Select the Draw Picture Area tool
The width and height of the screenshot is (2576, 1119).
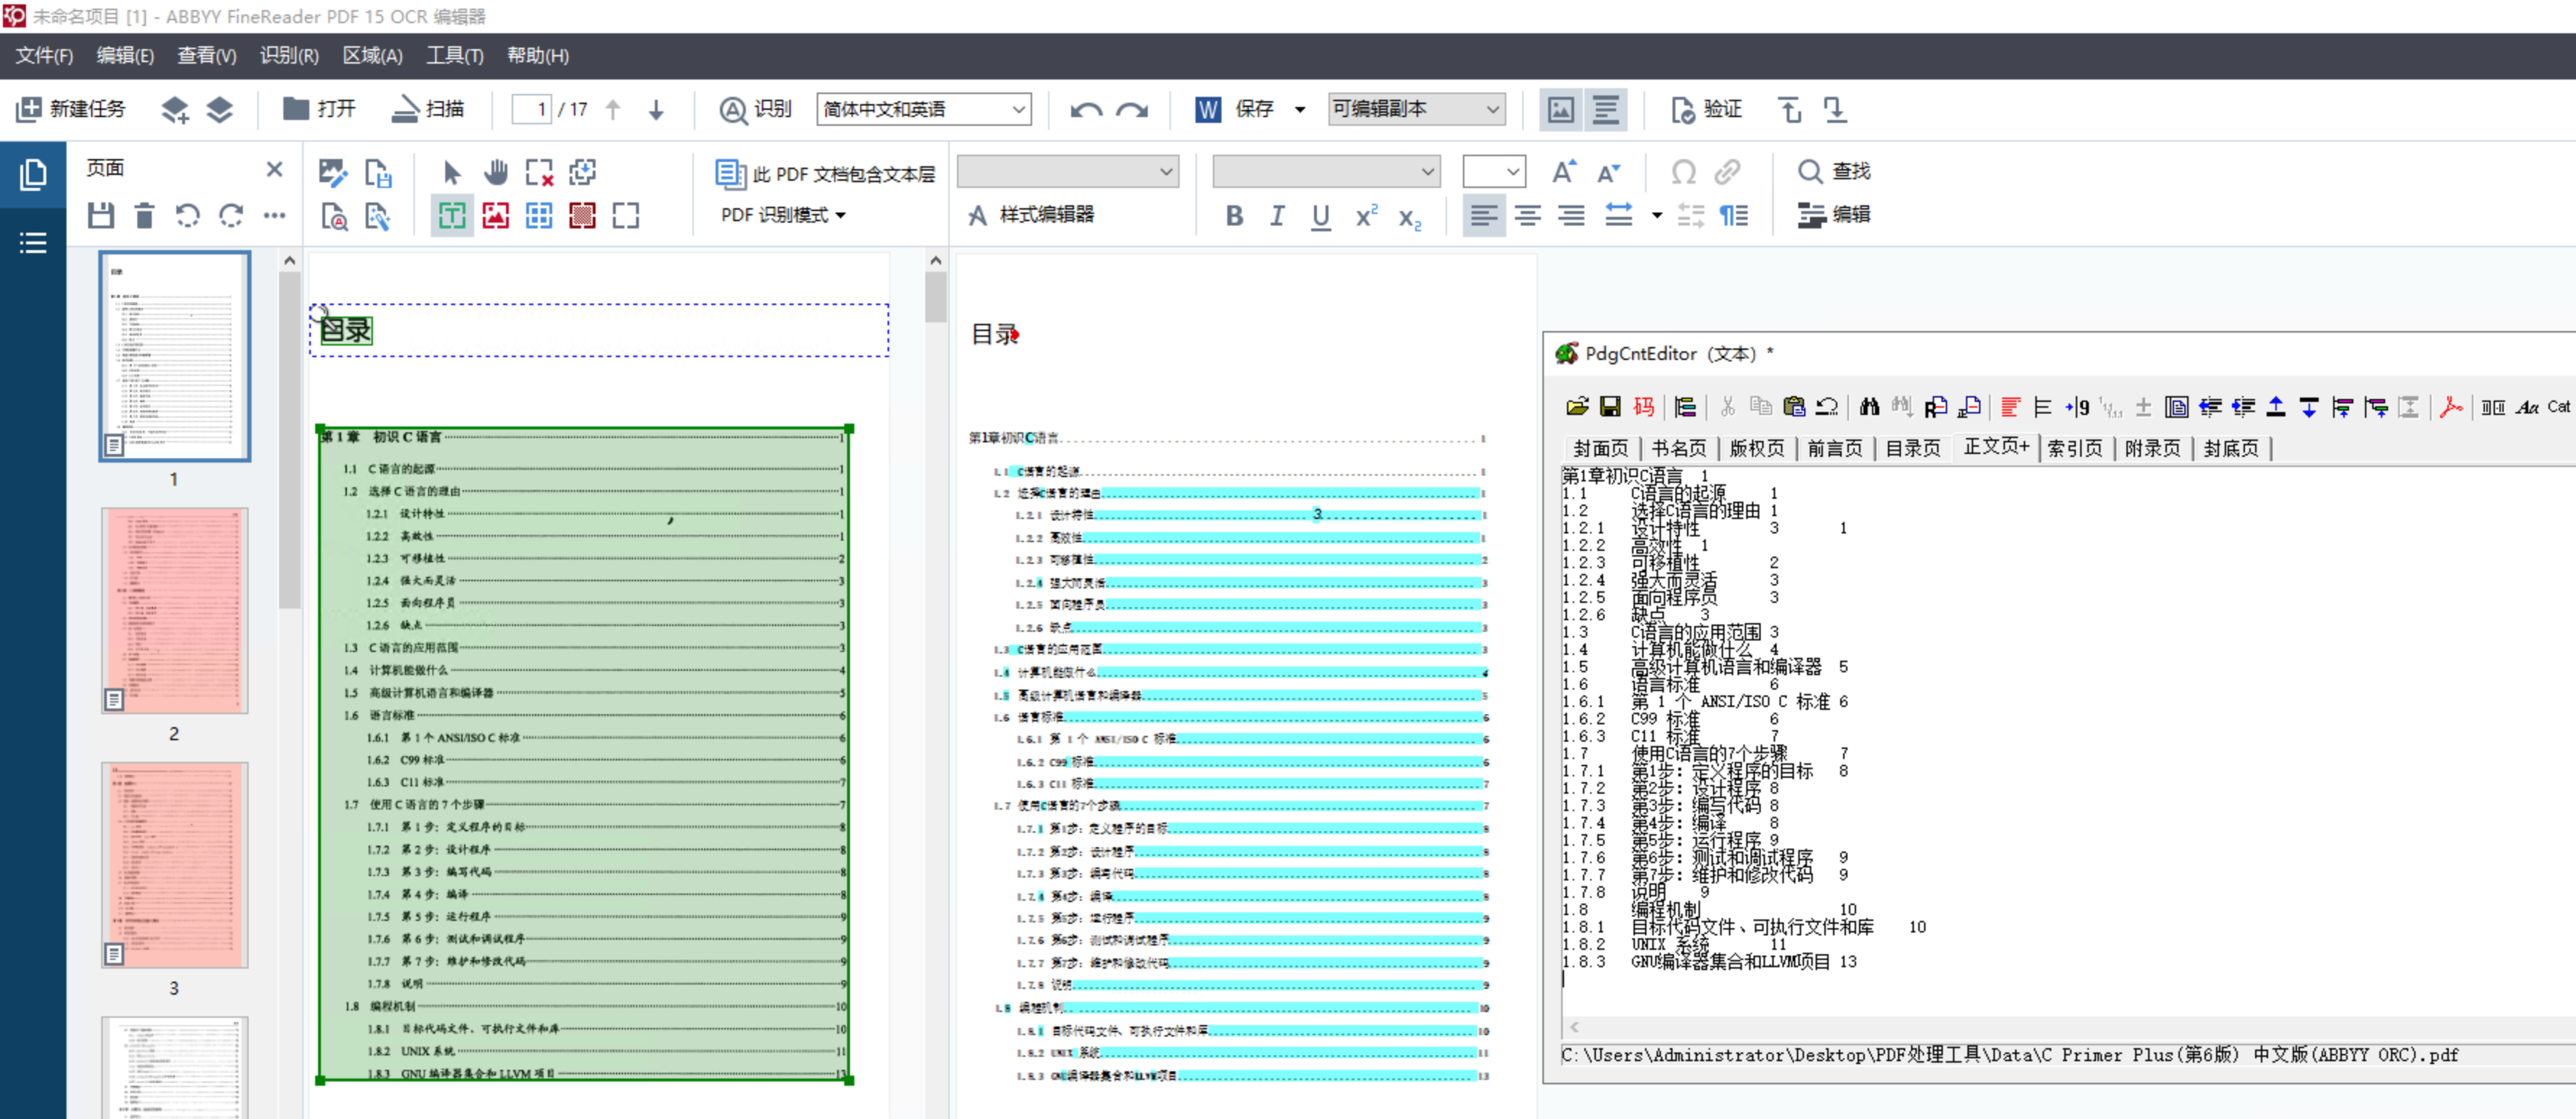[496, 215]
